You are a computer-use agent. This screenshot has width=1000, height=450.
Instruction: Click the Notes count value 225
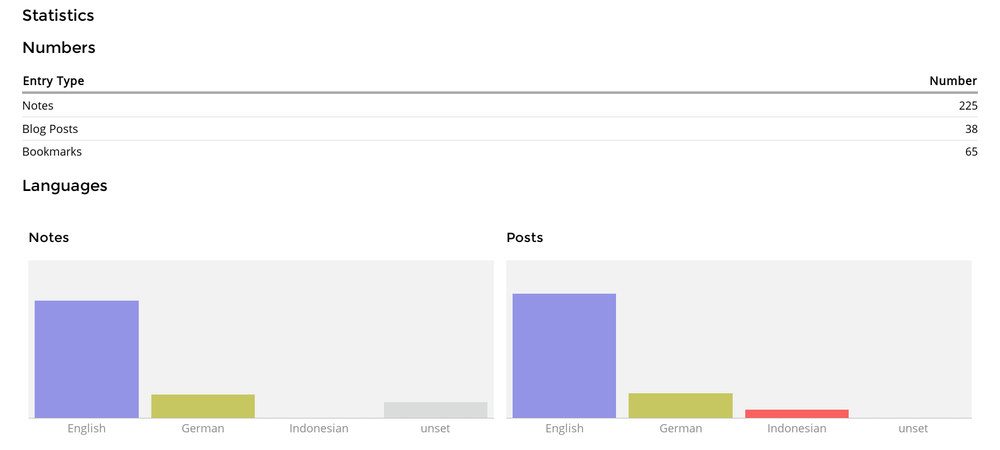[x=966, y=105]
